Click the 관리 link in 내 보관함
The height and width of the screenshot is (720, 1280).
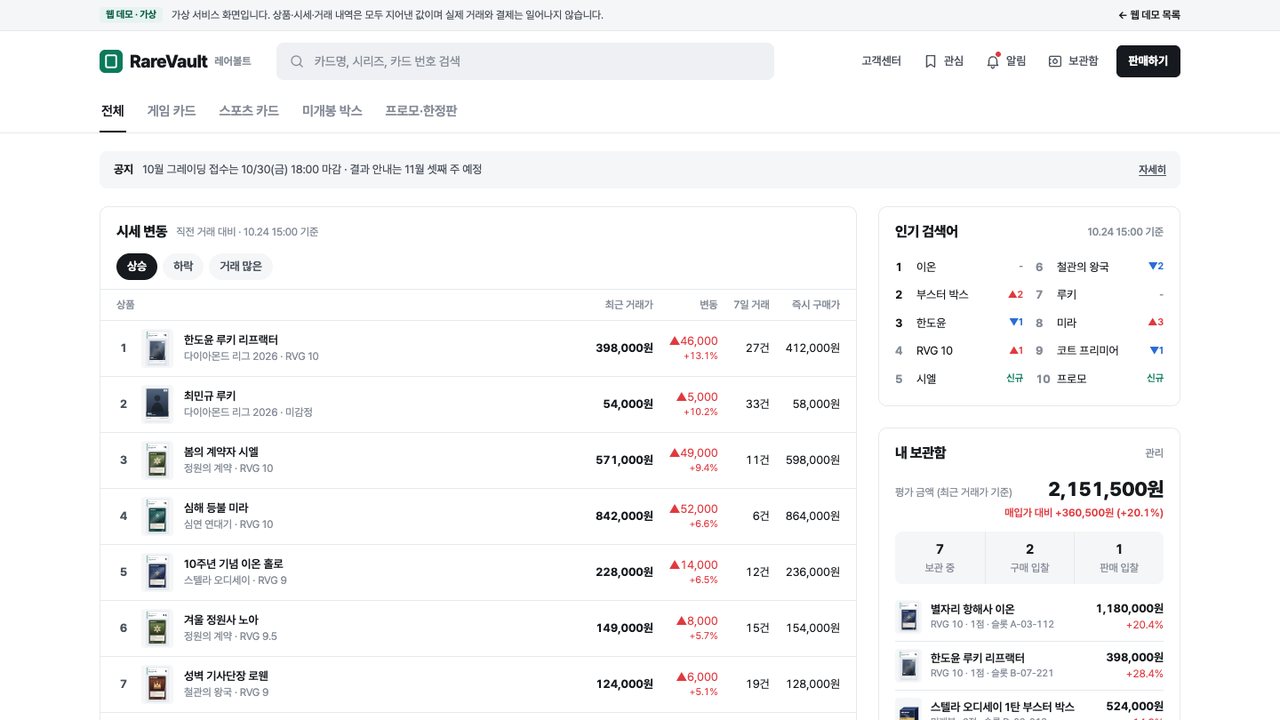pyautogui.click(x=1154, y=453)
